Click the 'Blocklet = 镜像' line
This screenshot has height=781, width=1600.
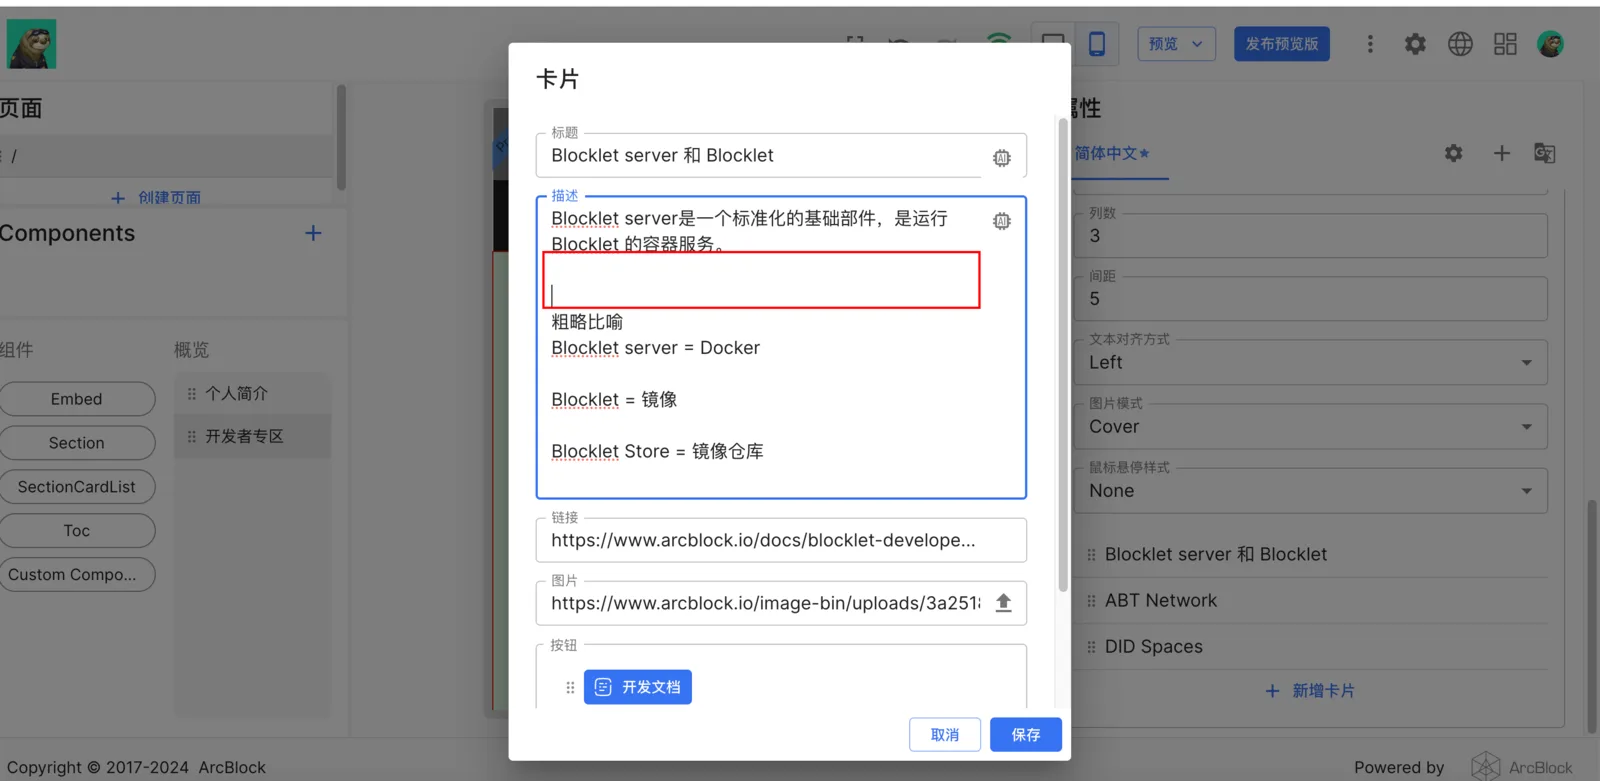click(x=614, y=400)
